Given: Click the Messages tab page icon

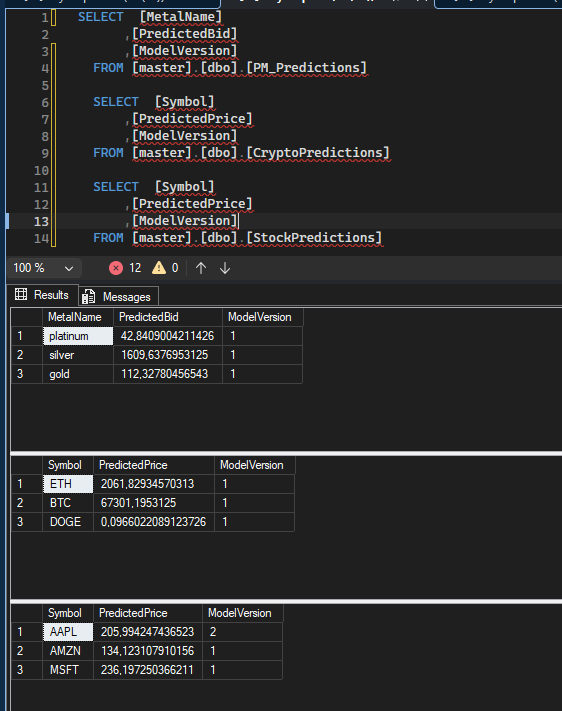Looking at the screenshot, I should click(88, 297).
